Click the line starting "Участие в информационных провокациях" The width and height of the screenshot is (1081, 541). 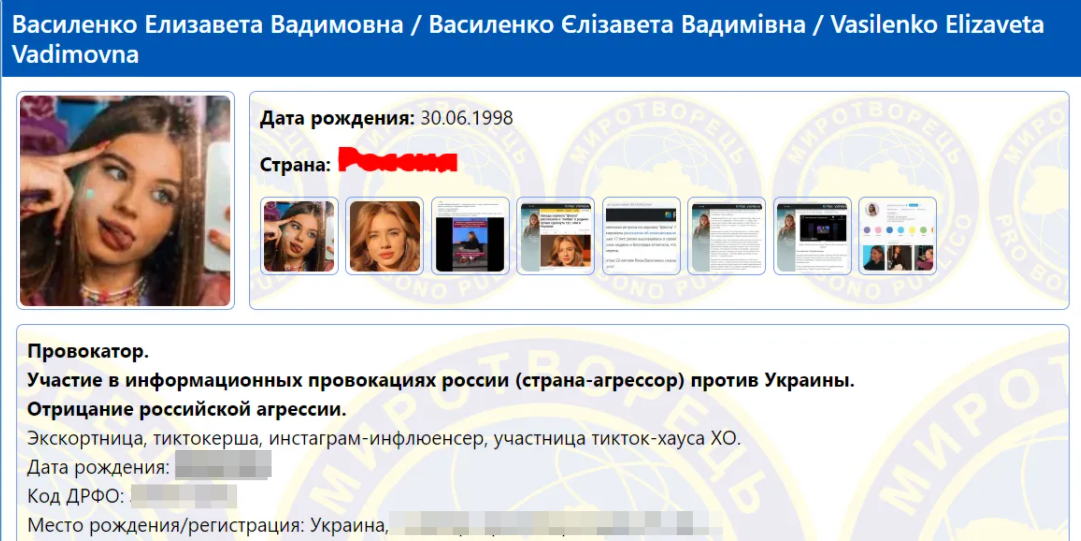click(x=440, y=380)
